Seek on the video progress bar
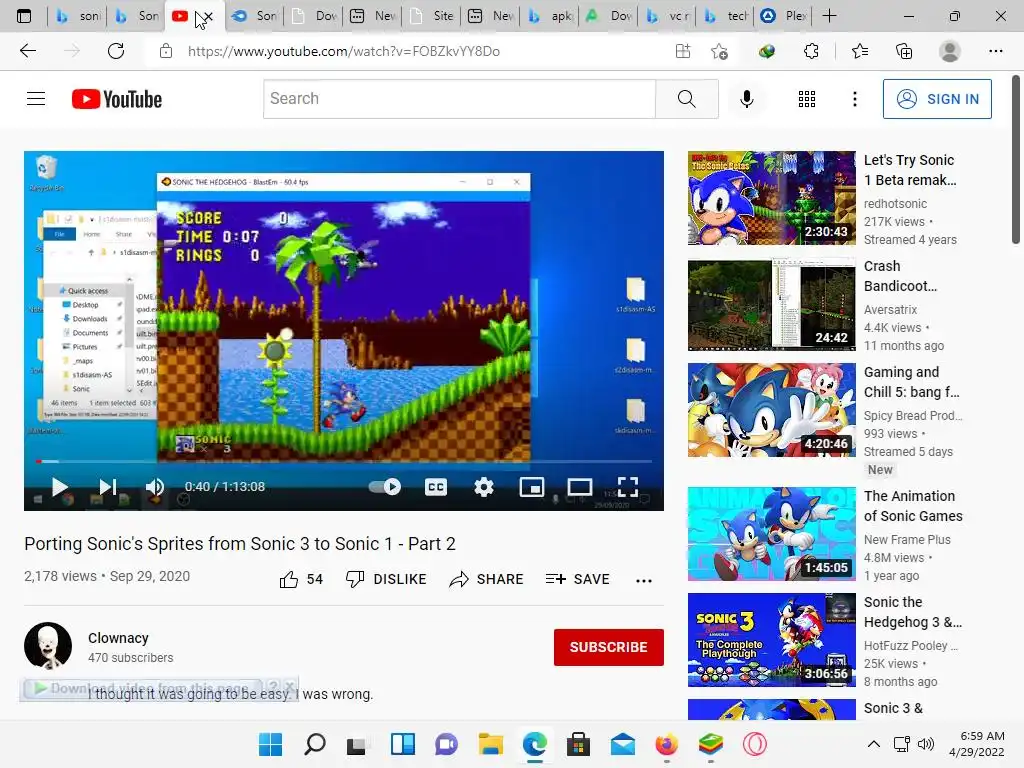The height and width of the screenshot is (768, 1024). point(344,461)
